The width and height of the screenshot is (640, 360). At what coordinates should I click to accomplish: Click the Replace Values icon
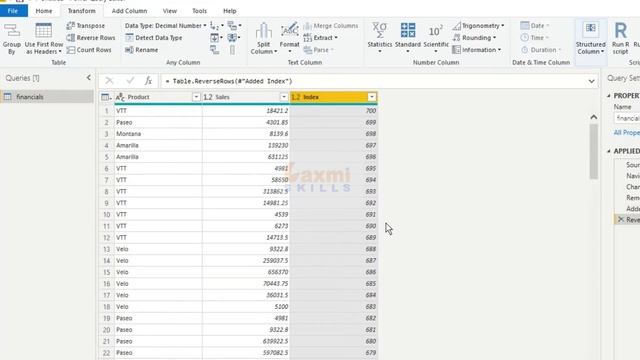click(x=216, y=26)
